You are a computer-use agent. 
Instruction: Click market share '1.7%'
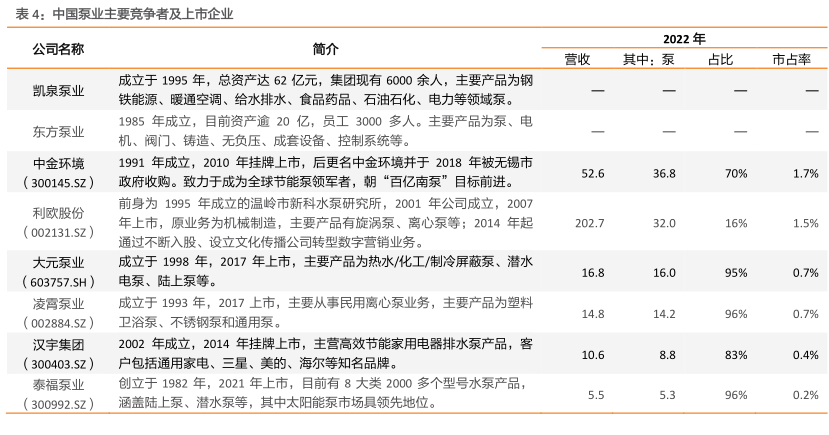point(806,173)
